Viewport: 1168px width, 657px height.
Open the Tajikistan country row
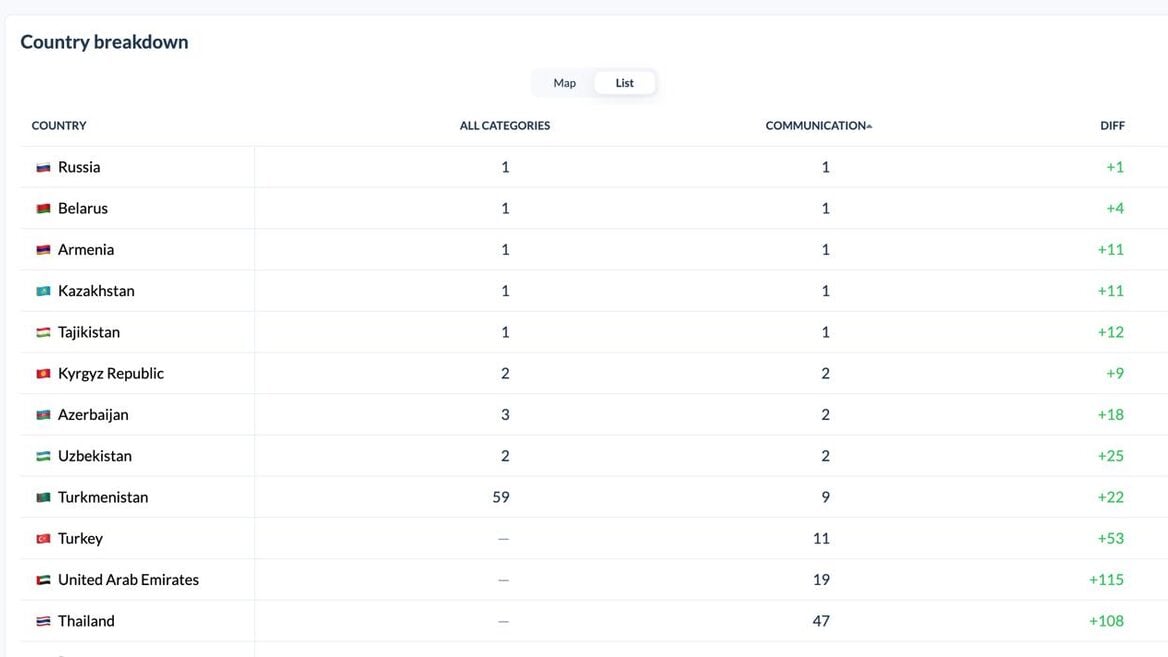[x=89, y=332]
